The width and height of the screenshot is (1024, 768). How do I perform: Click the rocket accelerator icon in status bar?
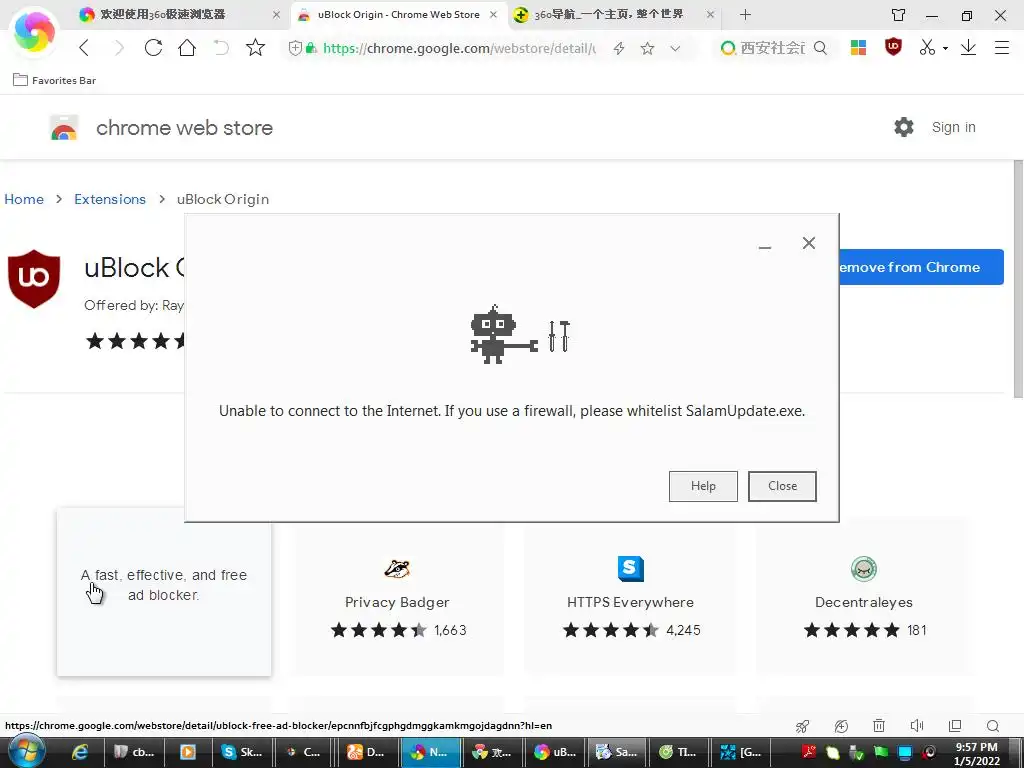pos(803,726)
